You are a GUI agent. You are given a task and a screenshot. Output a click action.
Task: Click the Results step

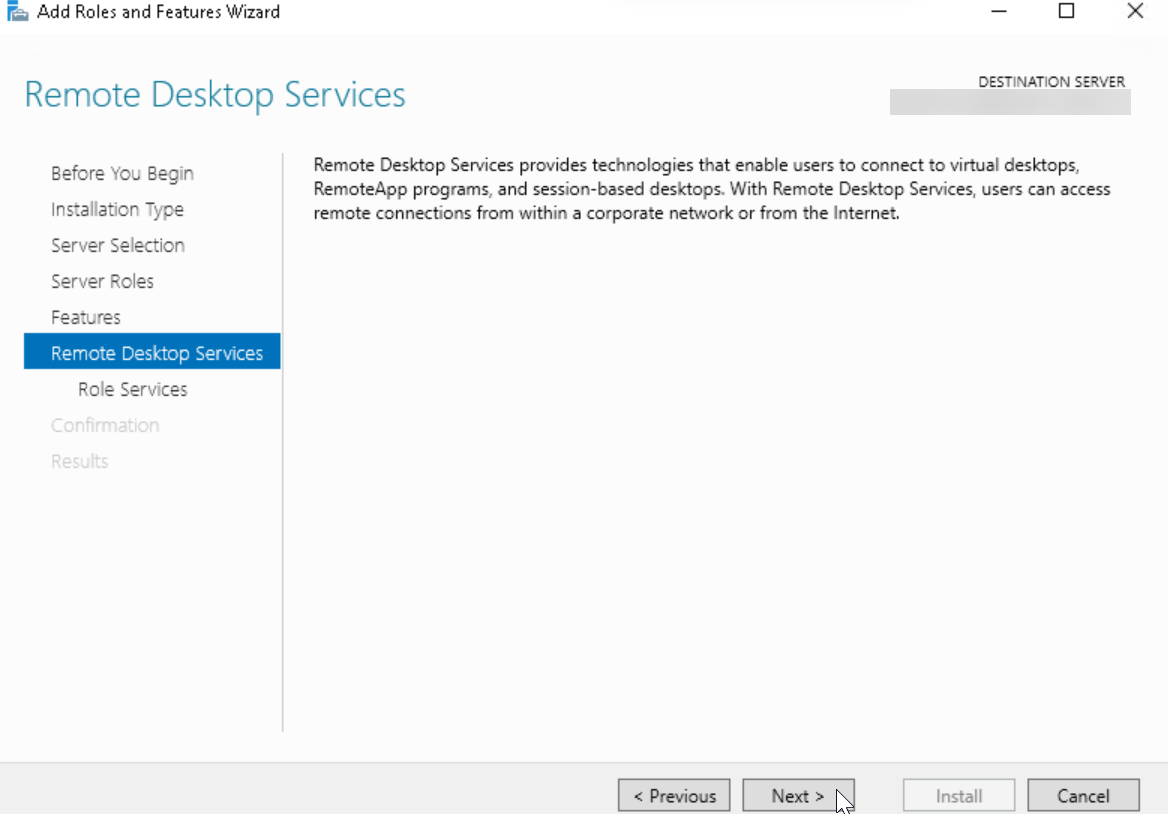click(79, 461)
